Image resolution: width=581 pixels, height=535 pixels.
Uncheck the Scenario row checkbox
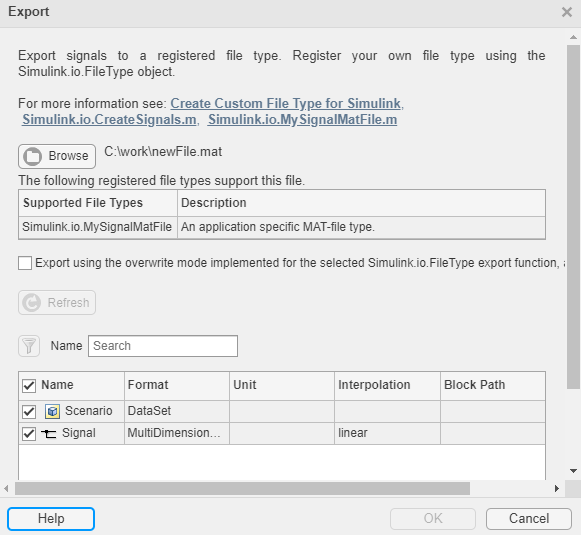[29, 411]
